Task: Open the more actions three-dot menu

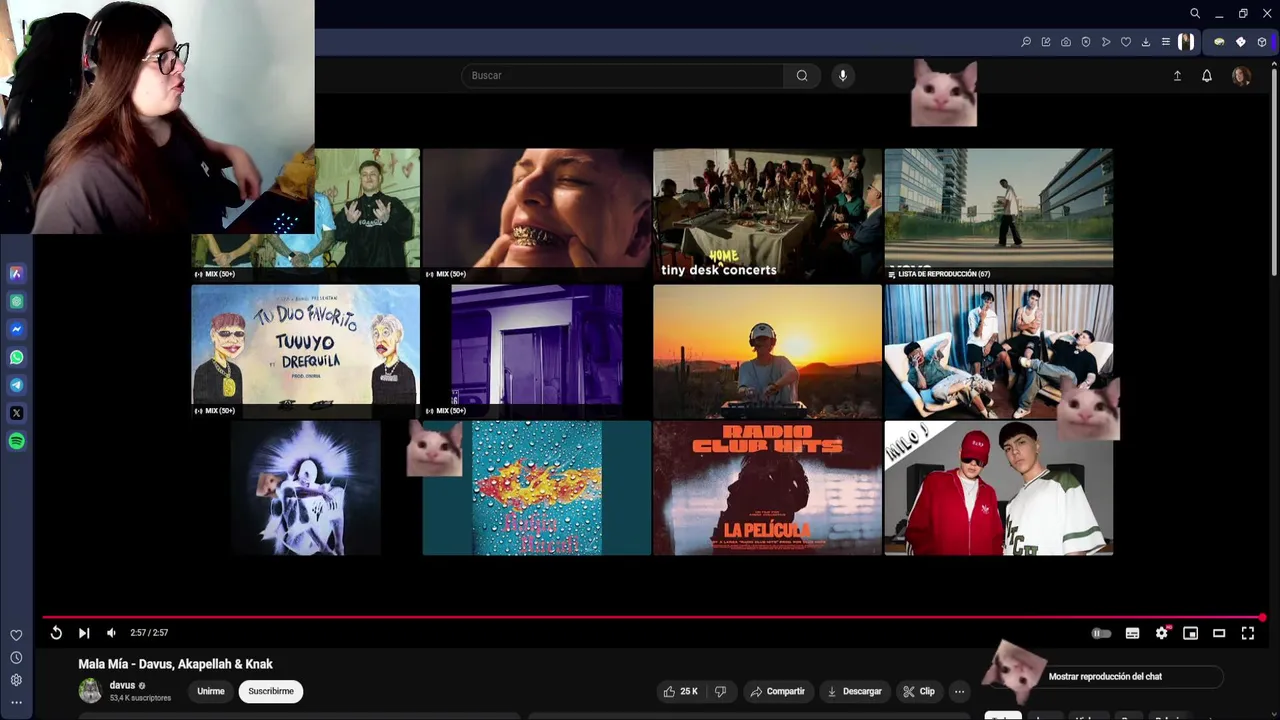Action: (959, 691)
